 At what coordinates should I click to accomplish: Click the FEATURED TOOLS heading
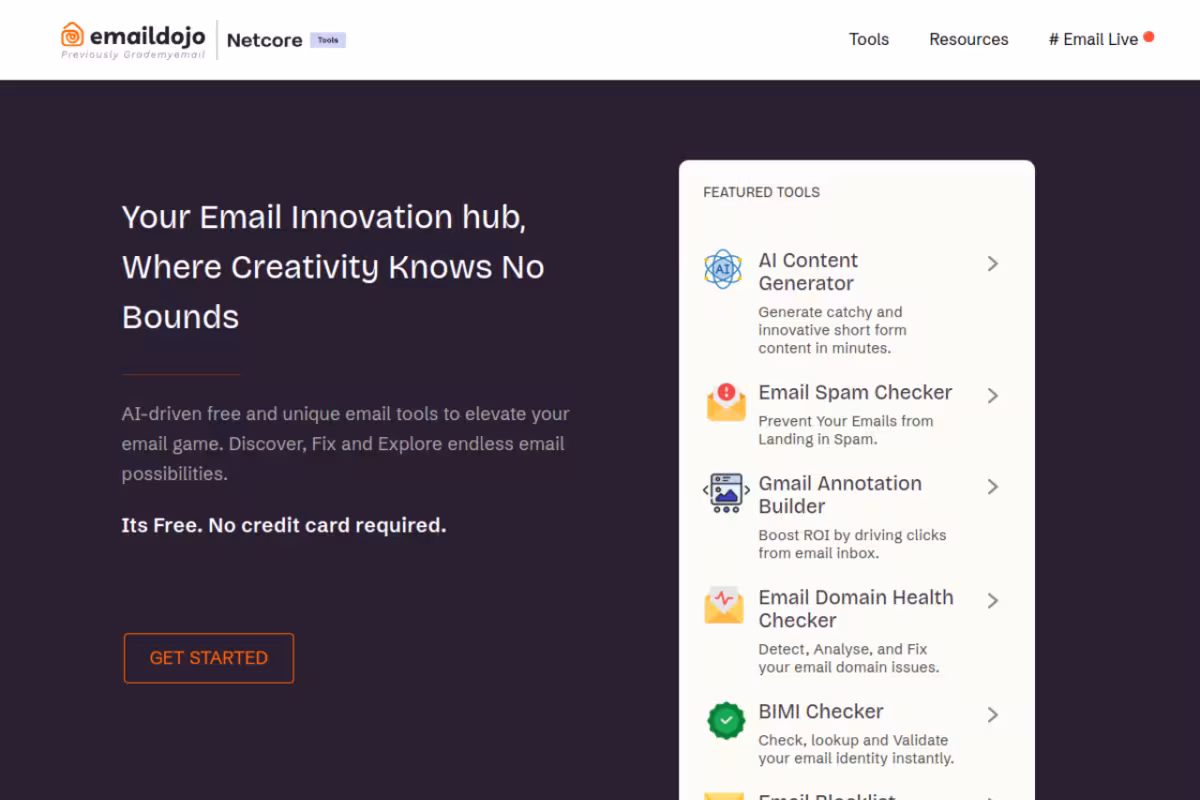pyautogui.click(x=761, y=192)
